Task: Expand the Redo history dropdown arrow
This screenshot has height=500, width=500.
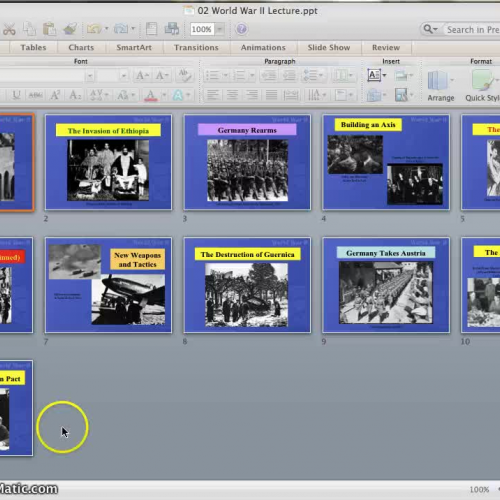Action: (133, 29)
